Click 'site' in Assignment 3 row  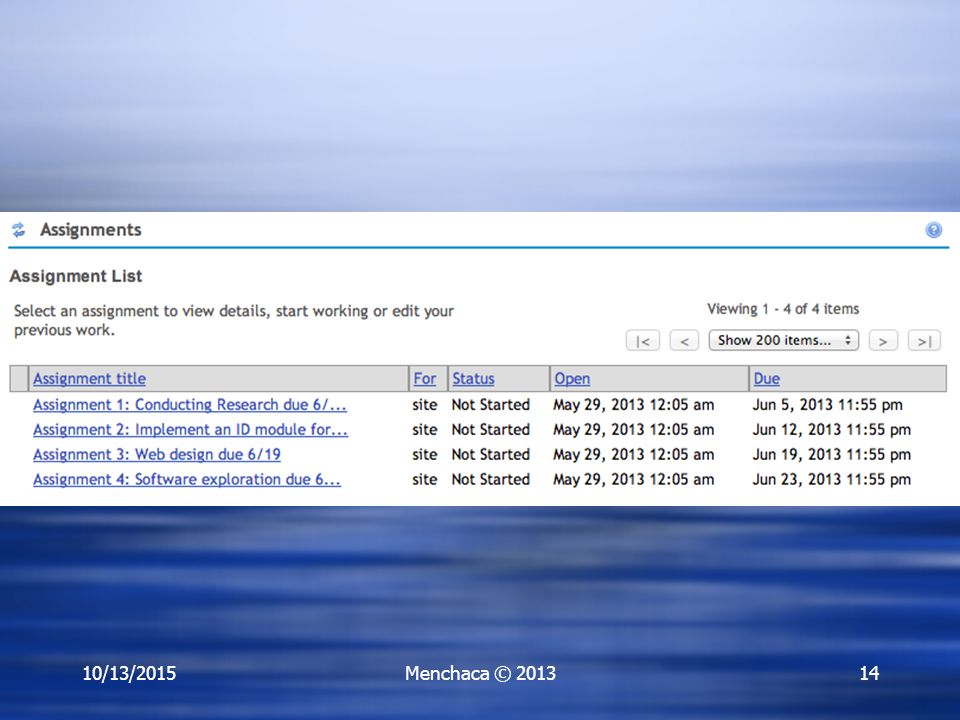[x=424, y=454]
